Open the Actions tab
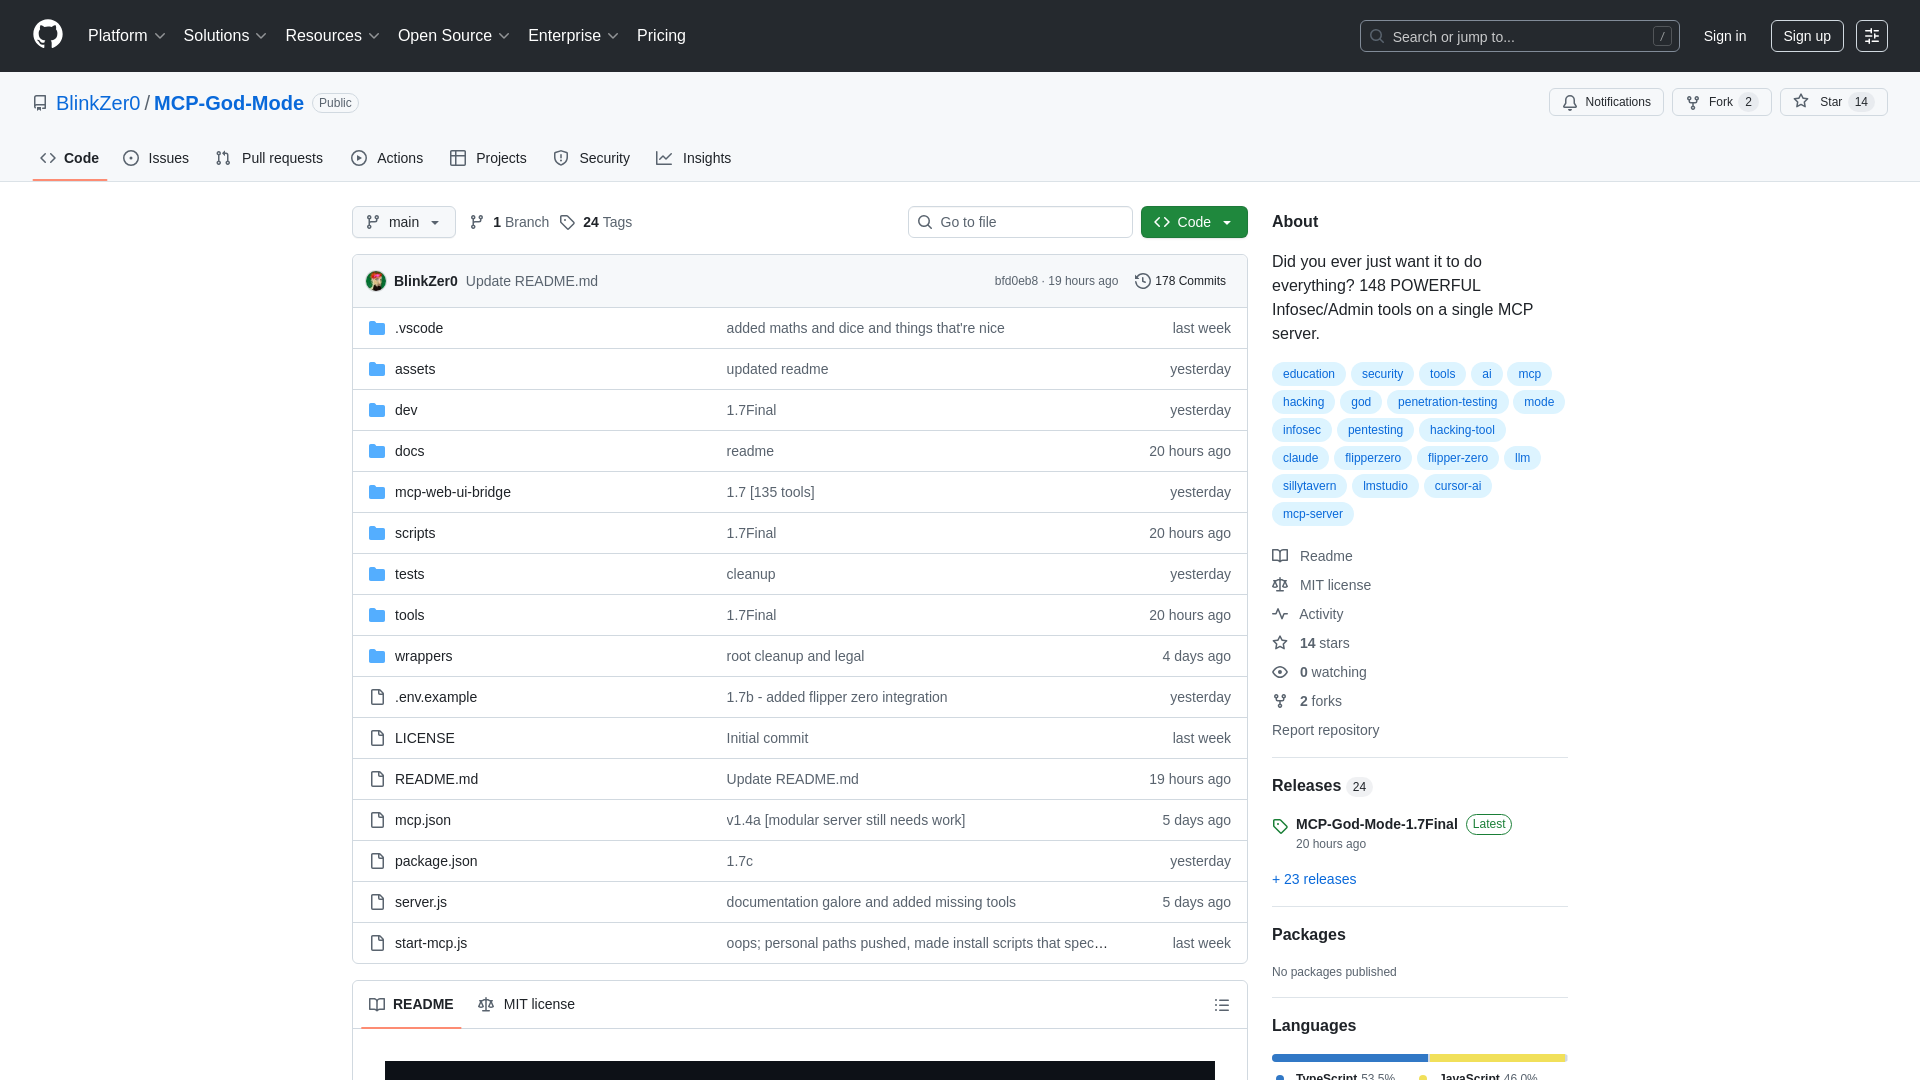1920x1080 pixels. click(387, 158)
